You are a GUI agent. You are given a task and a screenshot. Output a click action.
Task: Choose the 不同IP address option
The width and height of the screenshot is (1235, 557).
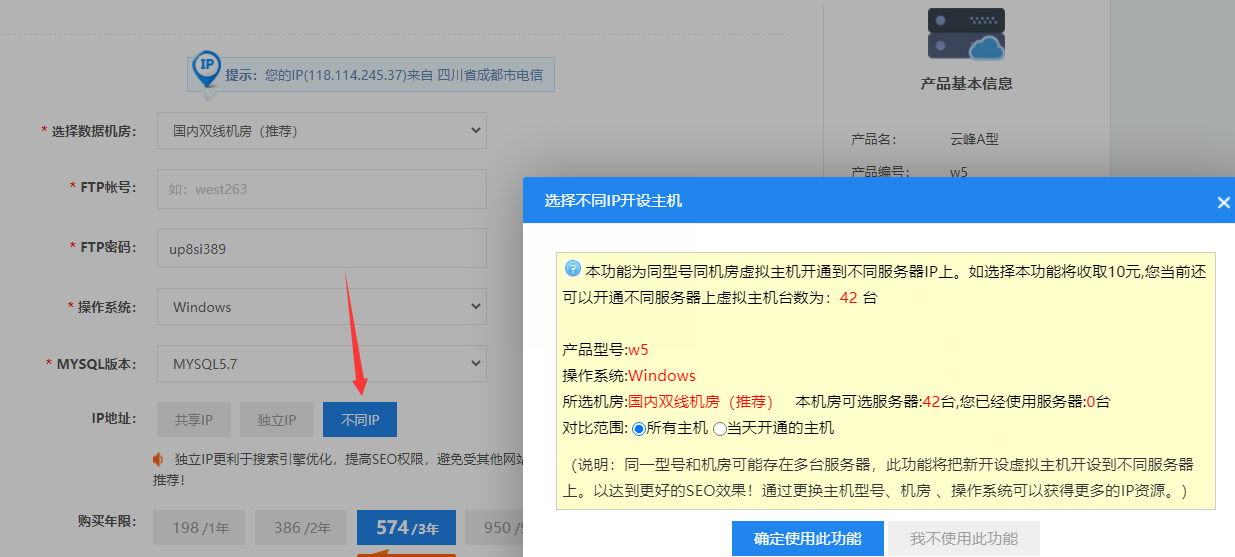360,420
